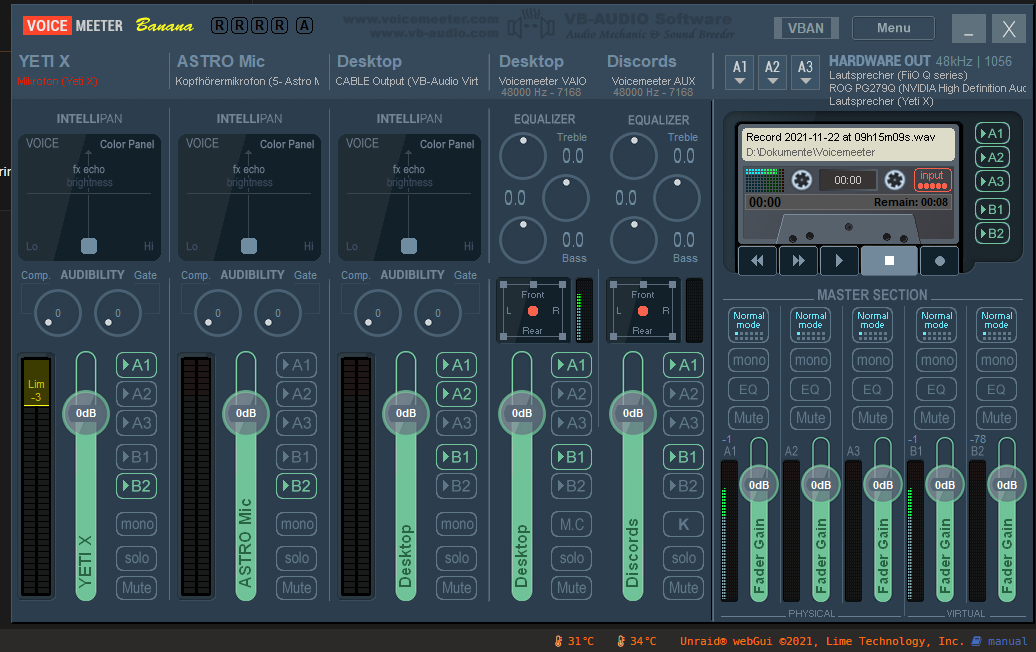Solo the ASTRO Mic strip
This screenshot has height=652, width=1036.
click(297, 558)
